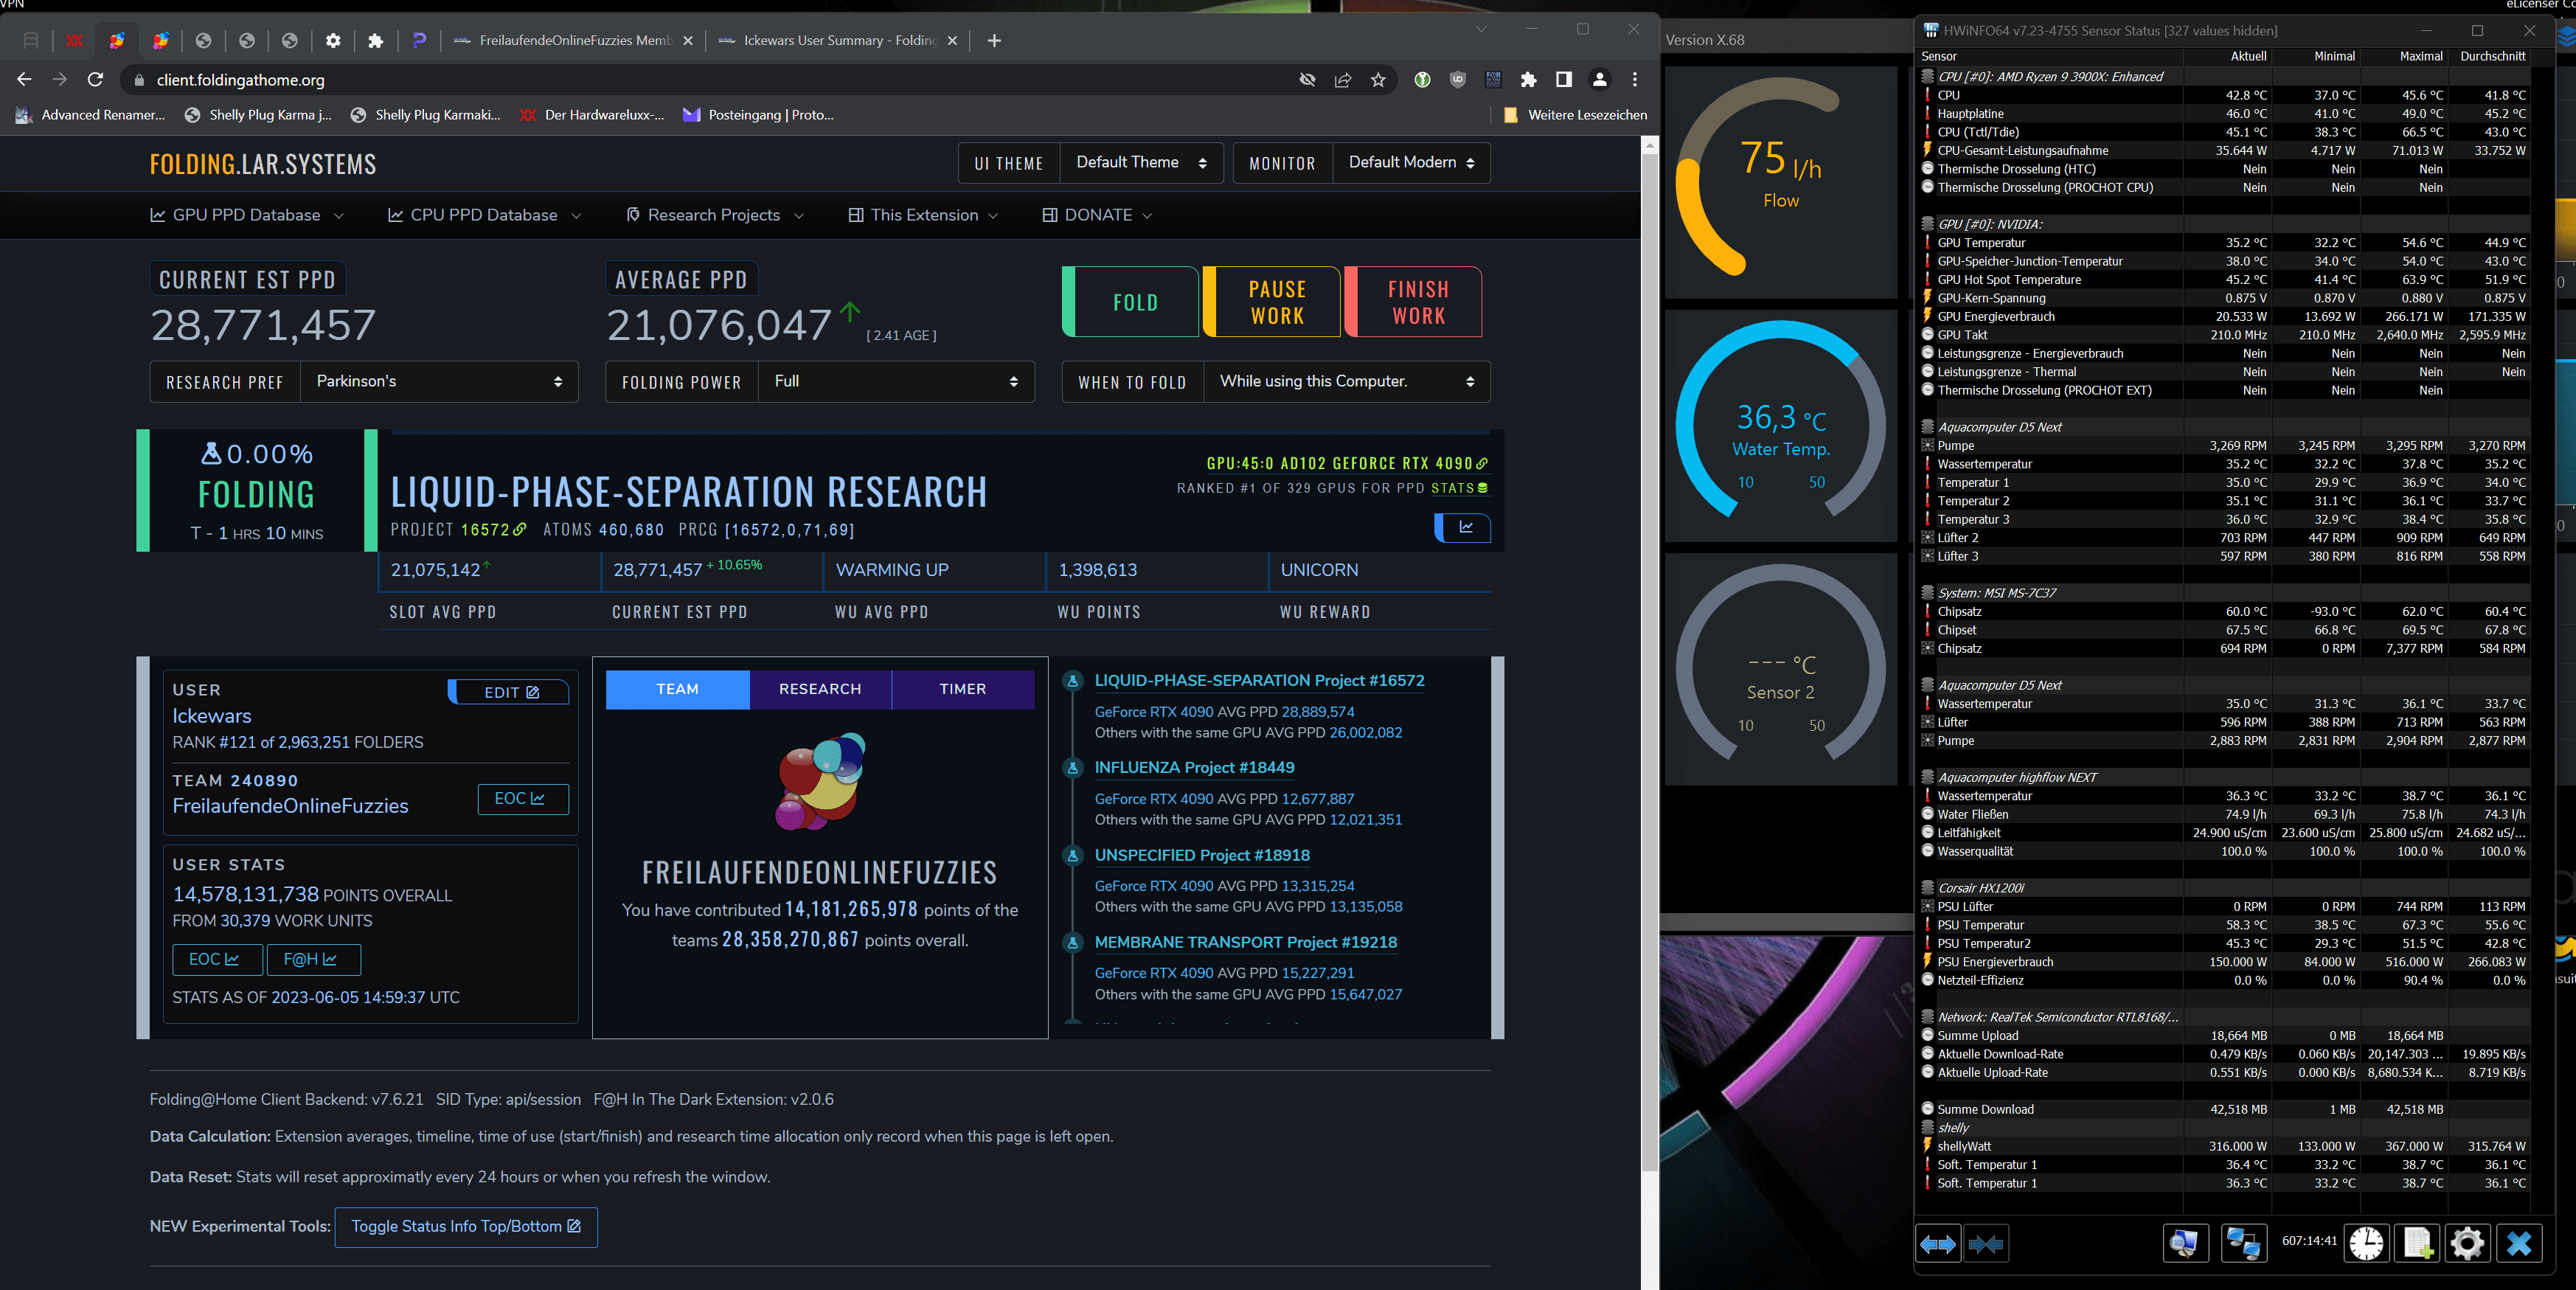
Task: Expand Research Projects menu
Action: point(714,215)
